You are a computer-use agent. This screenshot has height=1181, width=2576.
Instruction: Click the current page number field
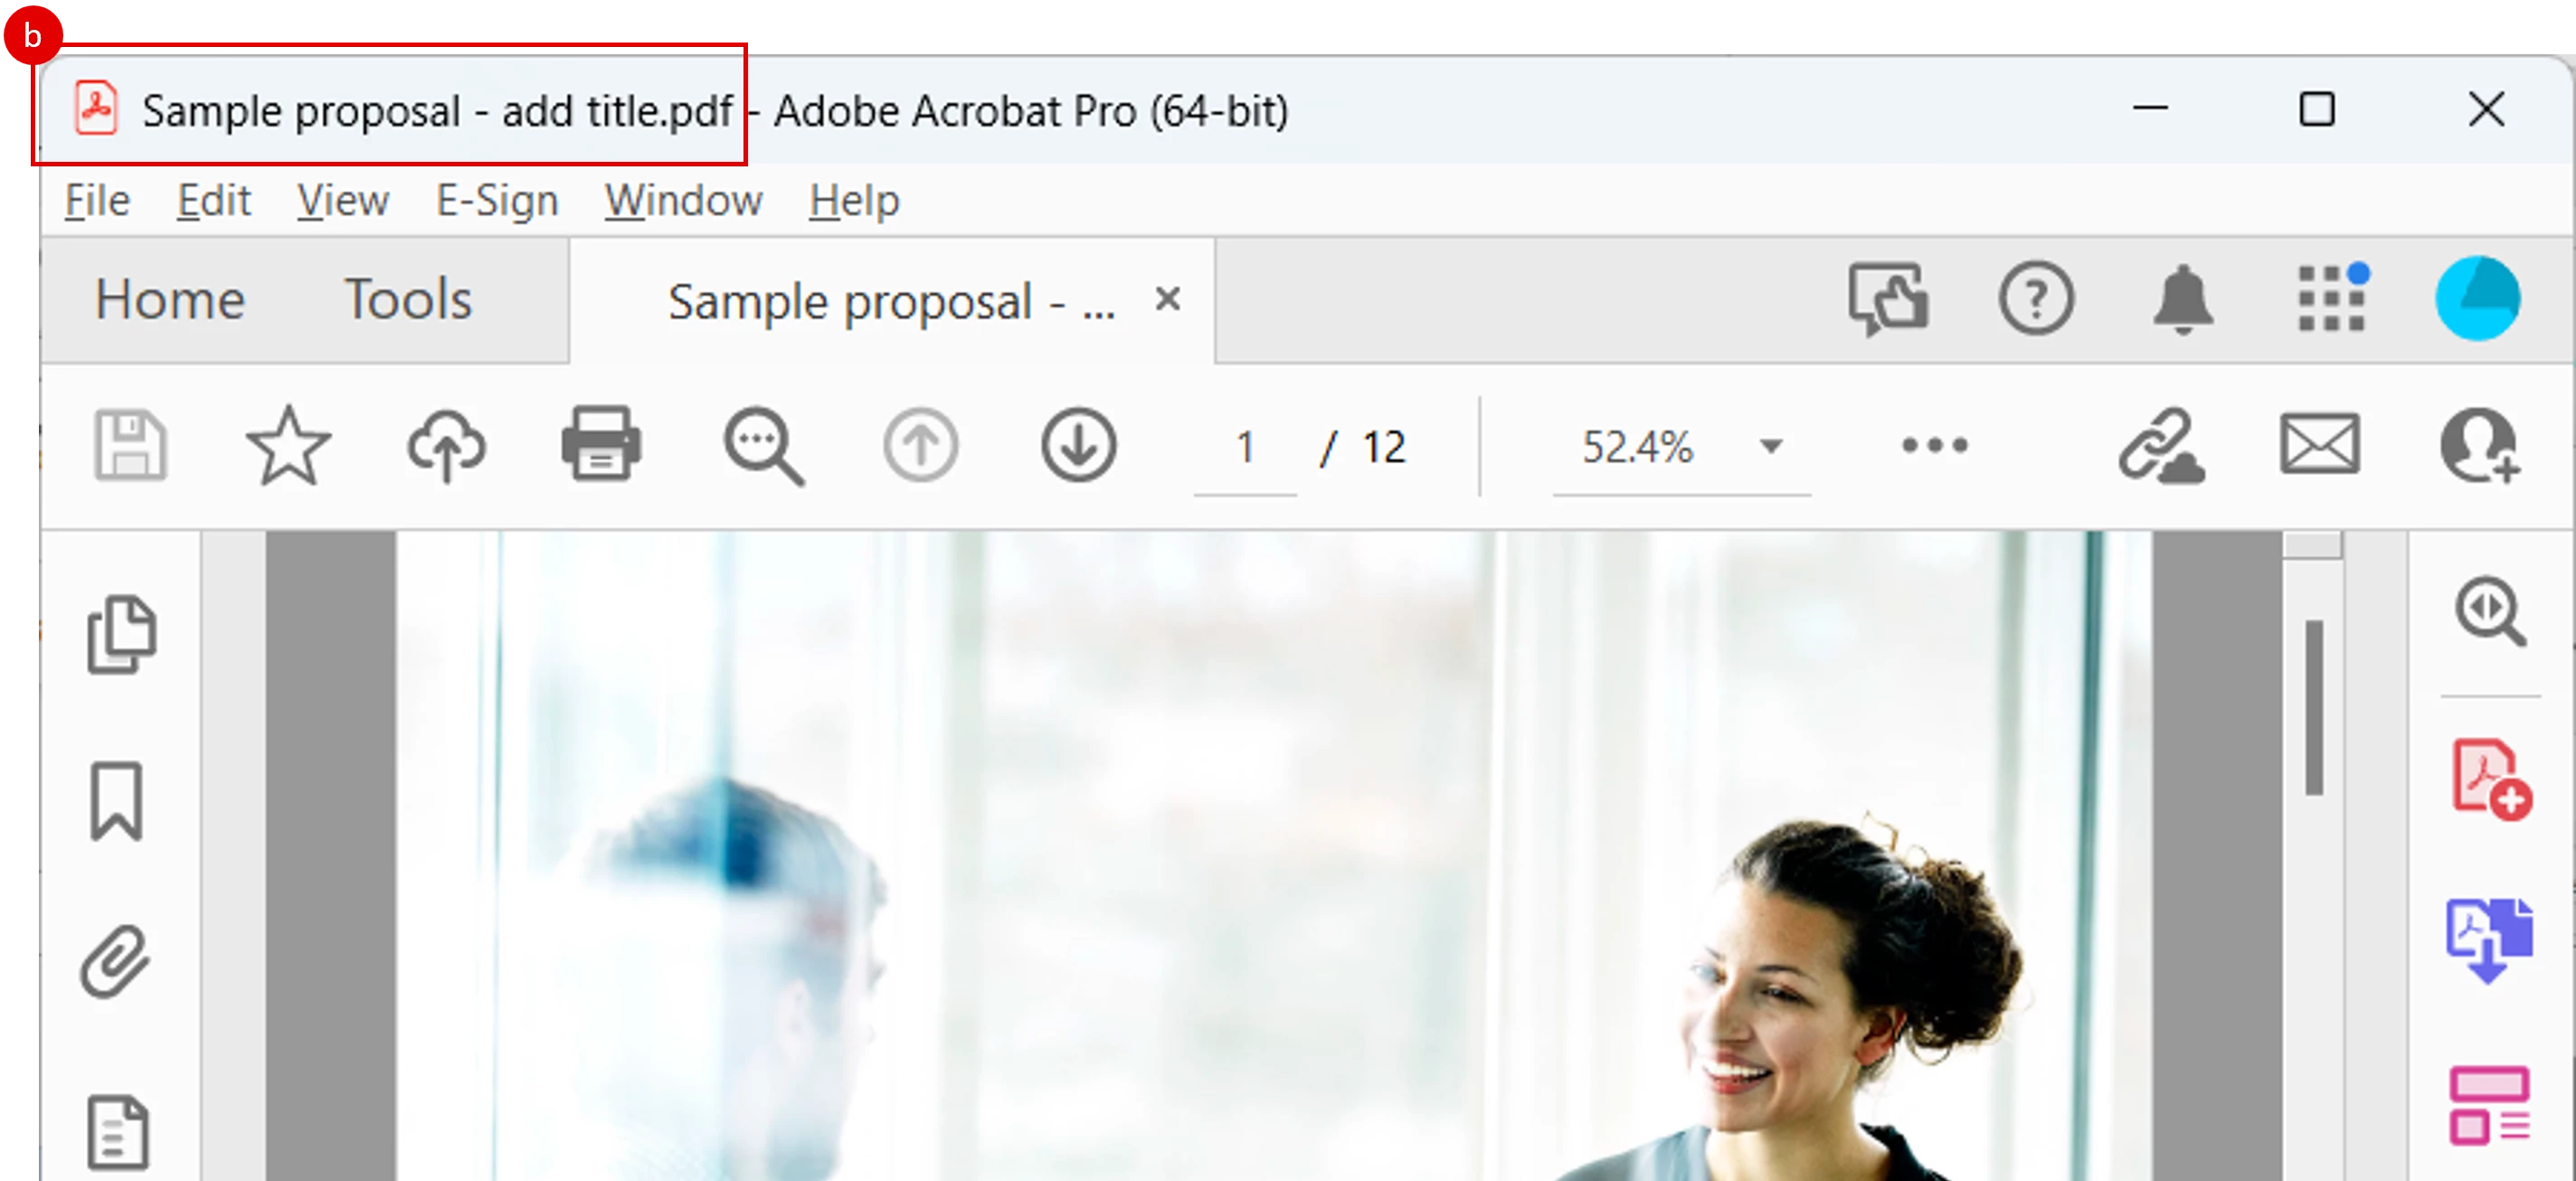point(1245,447)
